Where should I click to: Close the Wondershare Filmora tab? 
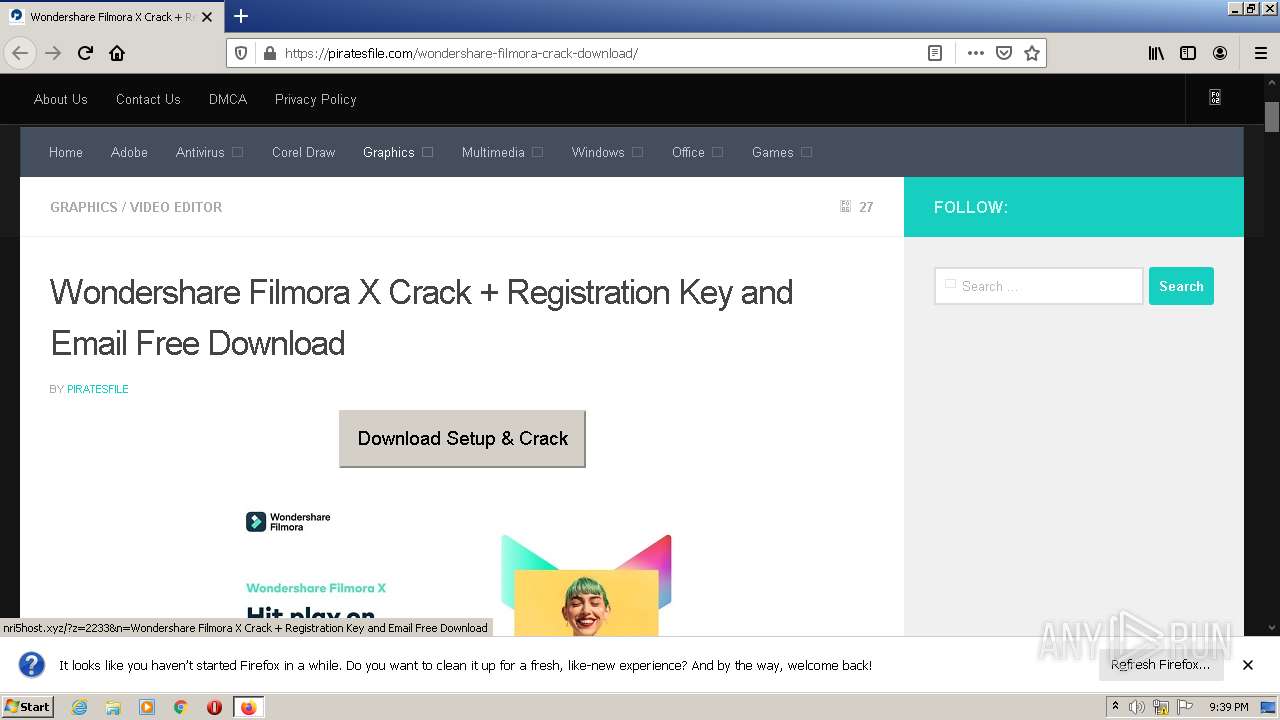pyautogui.click(x=207, y=17)
